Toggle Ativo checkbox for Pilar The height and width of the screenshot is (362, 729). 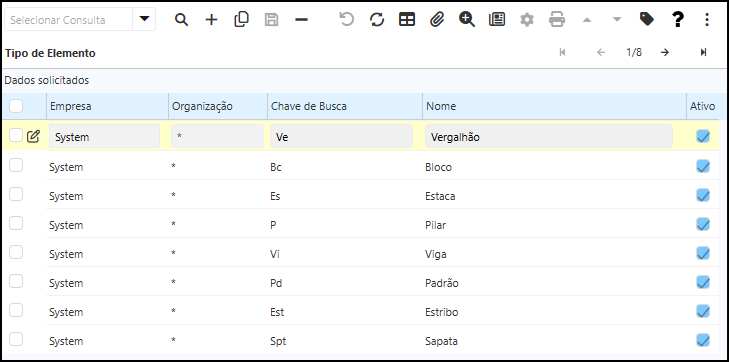click(x=703, y=224)
